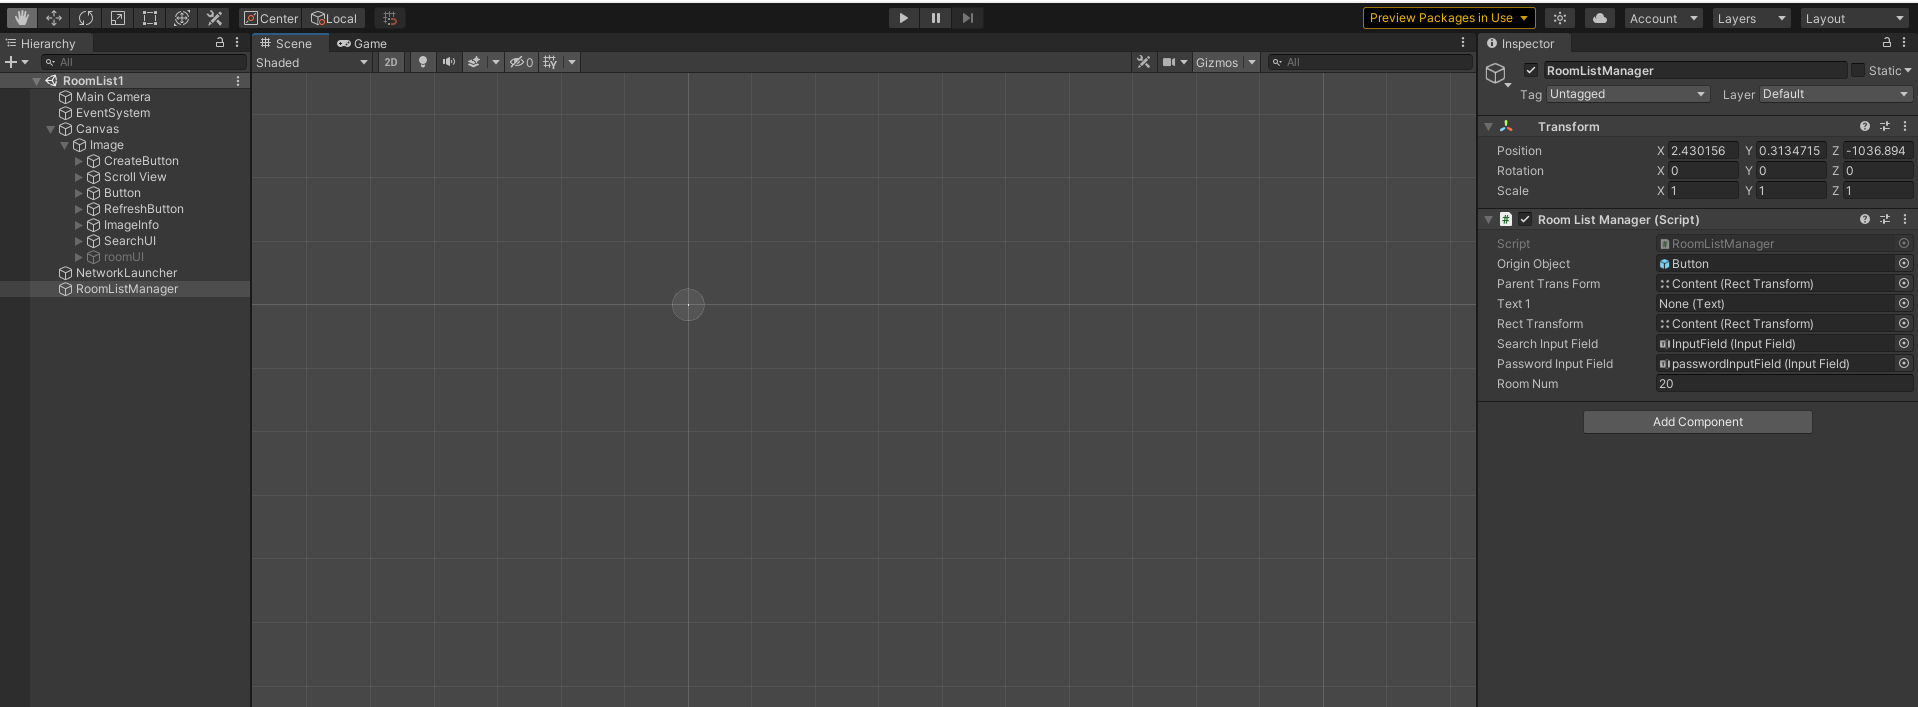This screenshot has width=1918, height=707.
Task: Open the Tag Untagged dropdown
Action: (x=1628, y=94)
